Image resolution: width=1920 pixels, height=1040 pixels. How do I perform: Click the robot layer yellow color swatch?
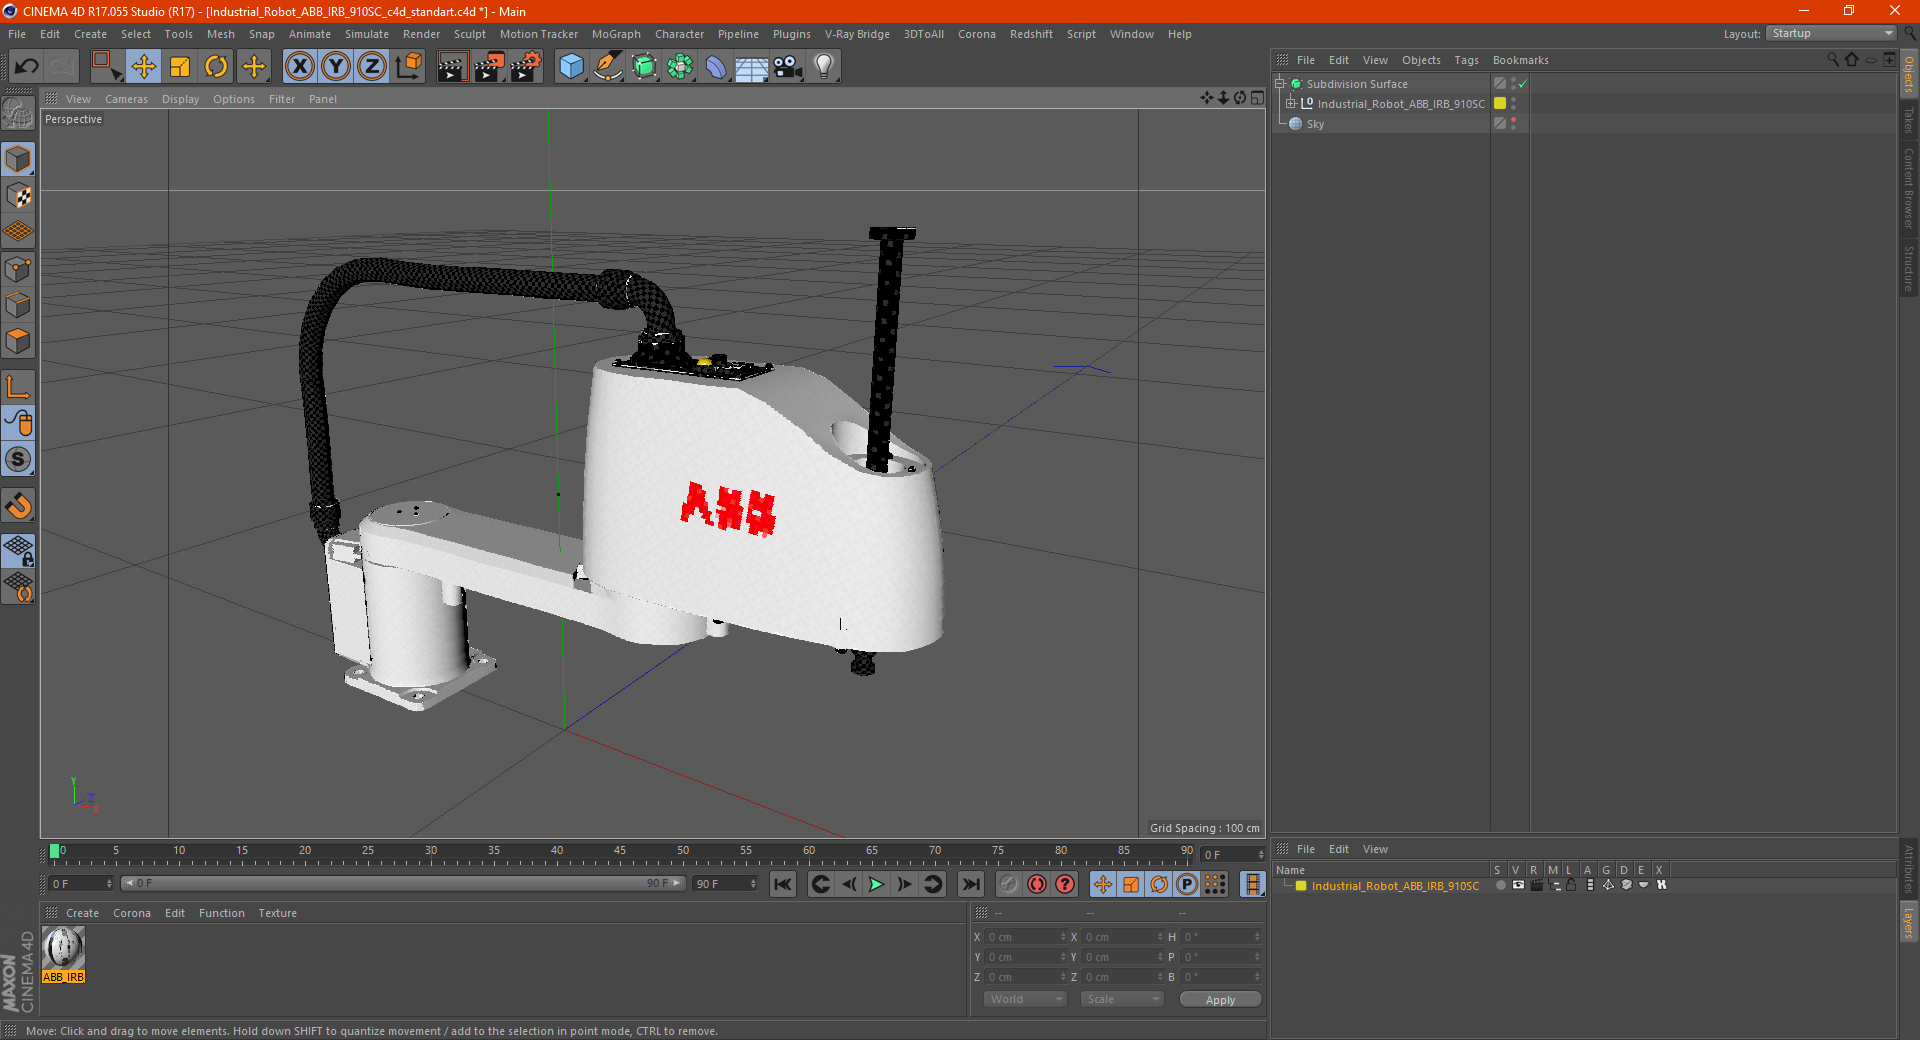(x=1500, y=103)
